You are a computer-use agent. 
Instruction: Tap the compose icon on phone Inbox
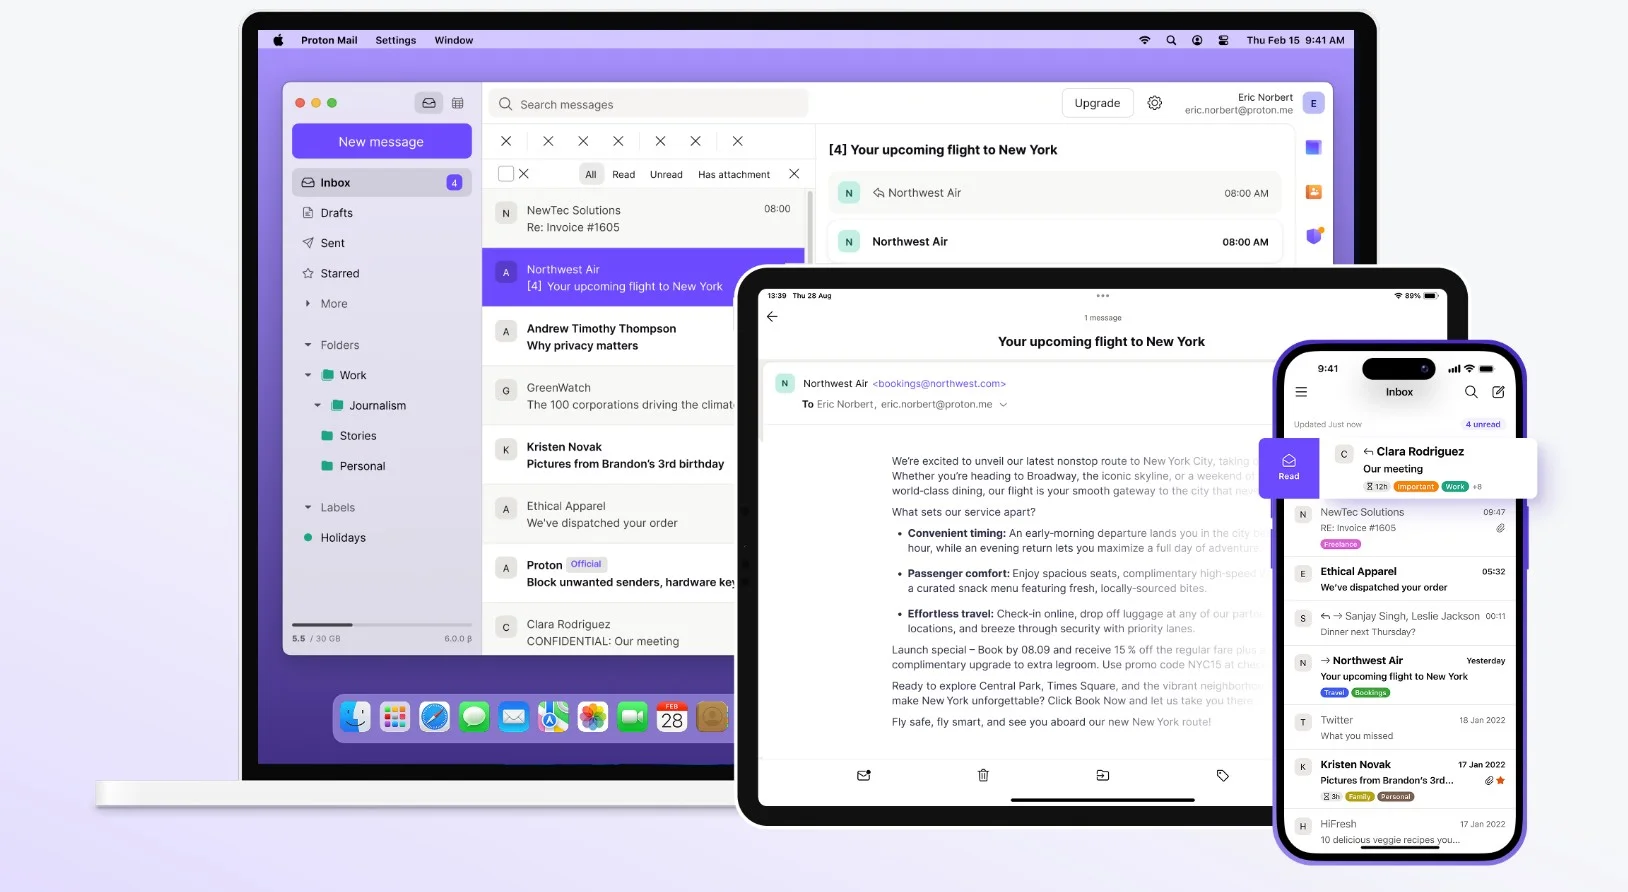(1498, 392)
